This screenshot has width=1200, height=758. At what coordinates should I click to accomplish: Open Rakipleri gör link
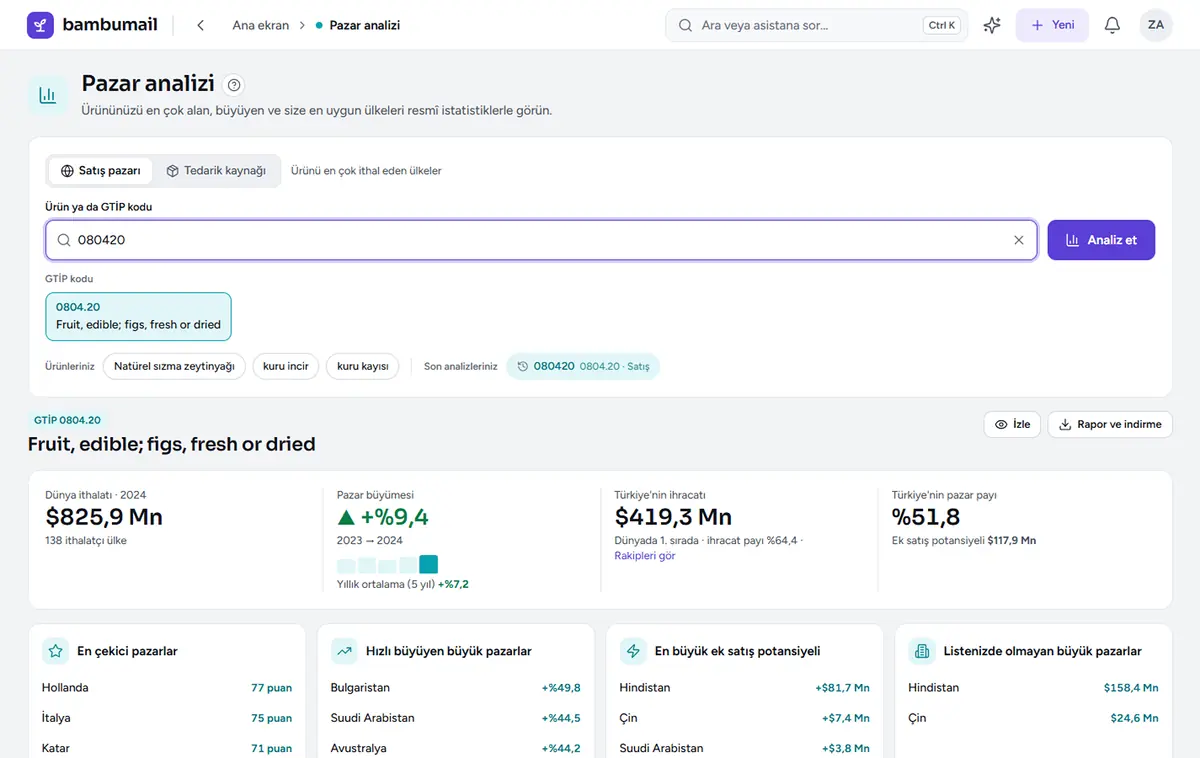coord(645,556)
